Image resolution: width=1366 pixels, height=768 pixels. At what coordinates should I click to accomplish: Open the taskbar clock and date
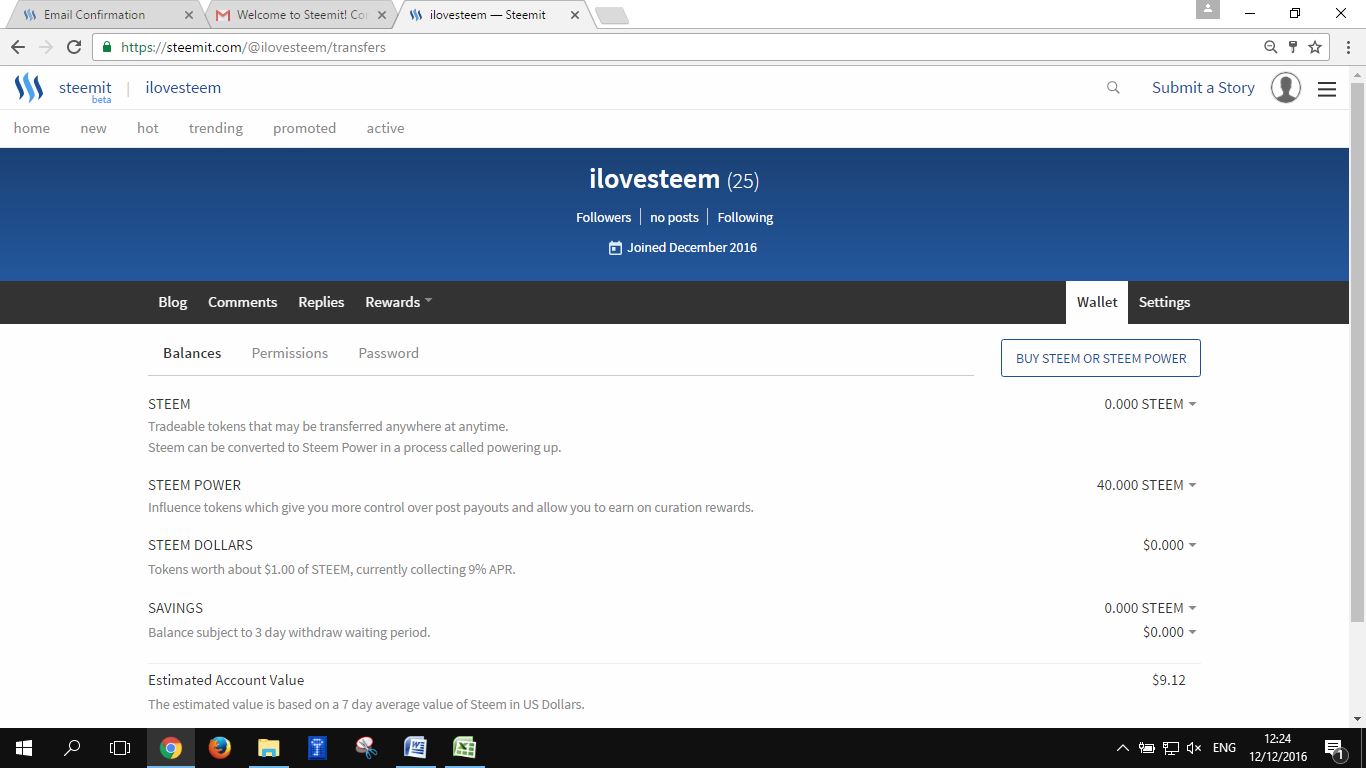tap(1278, 748)
